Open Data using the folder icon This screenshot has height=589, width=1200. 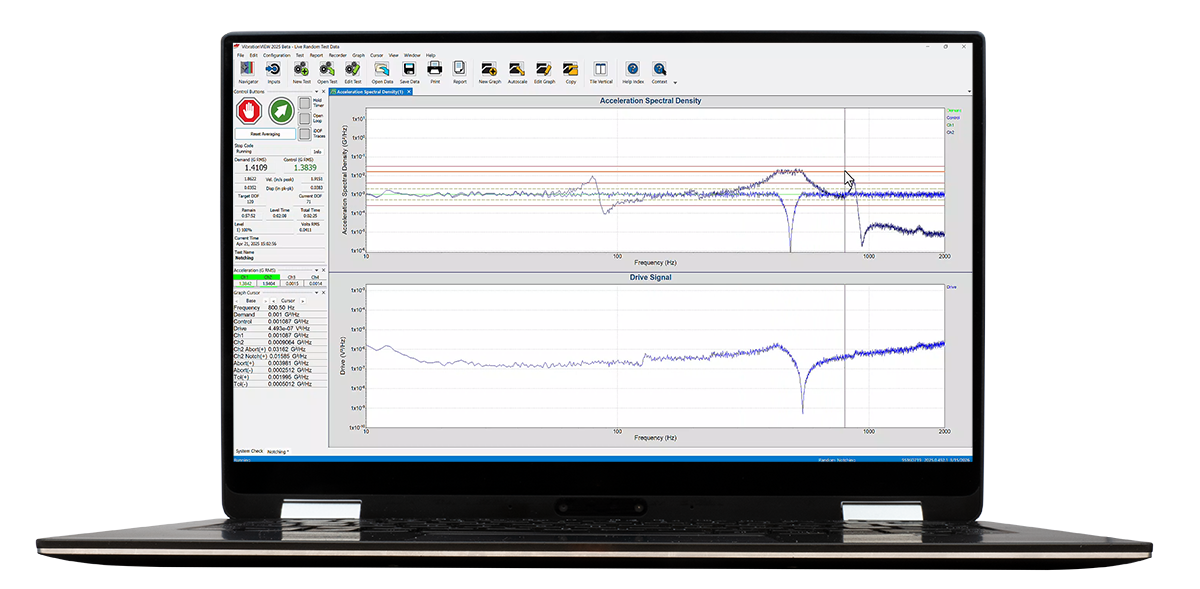point(382,70)
